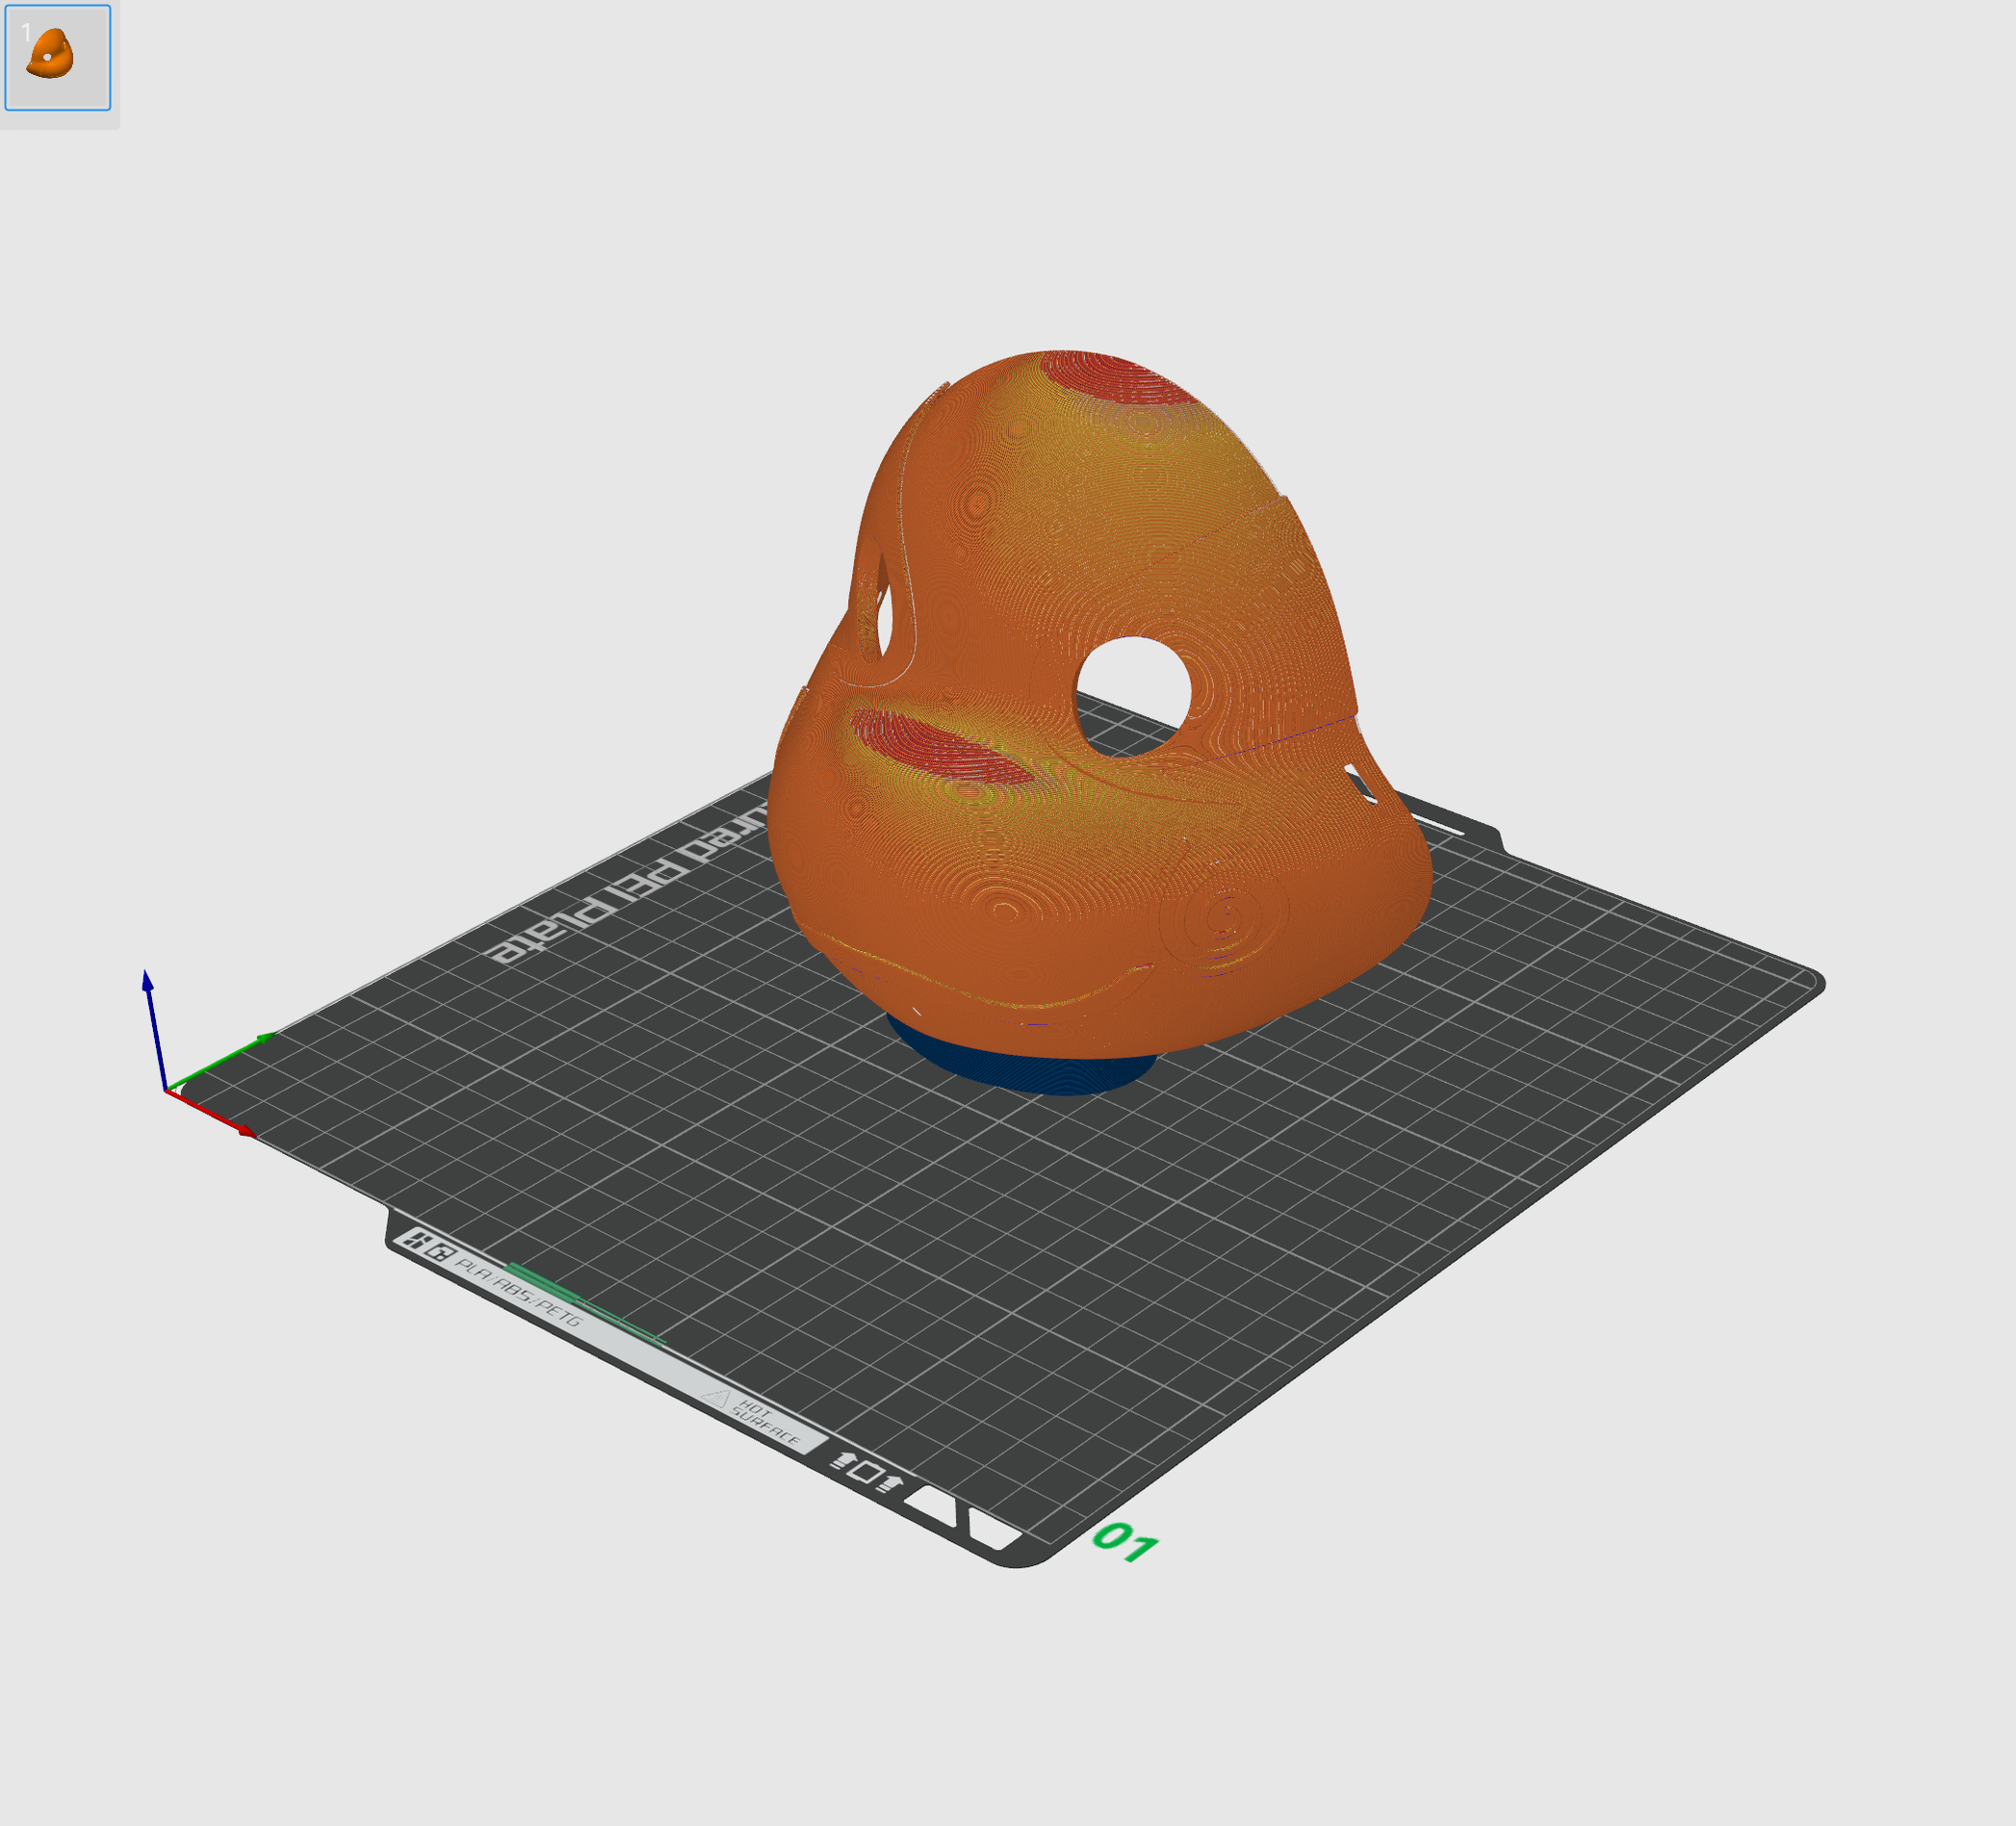Click the hot surface warning triangle icon
Screen dimensions: 2016x1826
click(x=716, y=1397)
